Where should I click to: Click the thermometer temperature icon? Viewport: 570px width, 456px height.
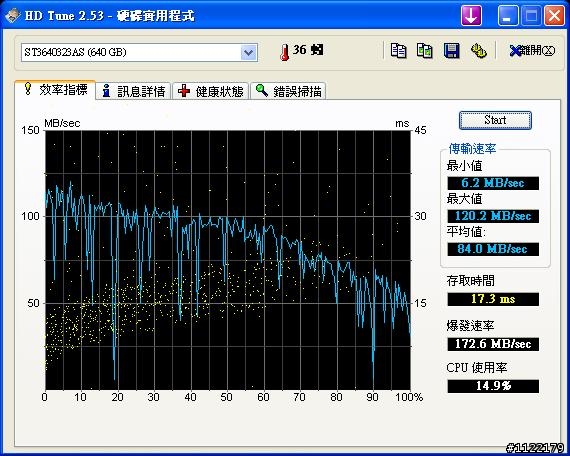(x=285, y=52)
